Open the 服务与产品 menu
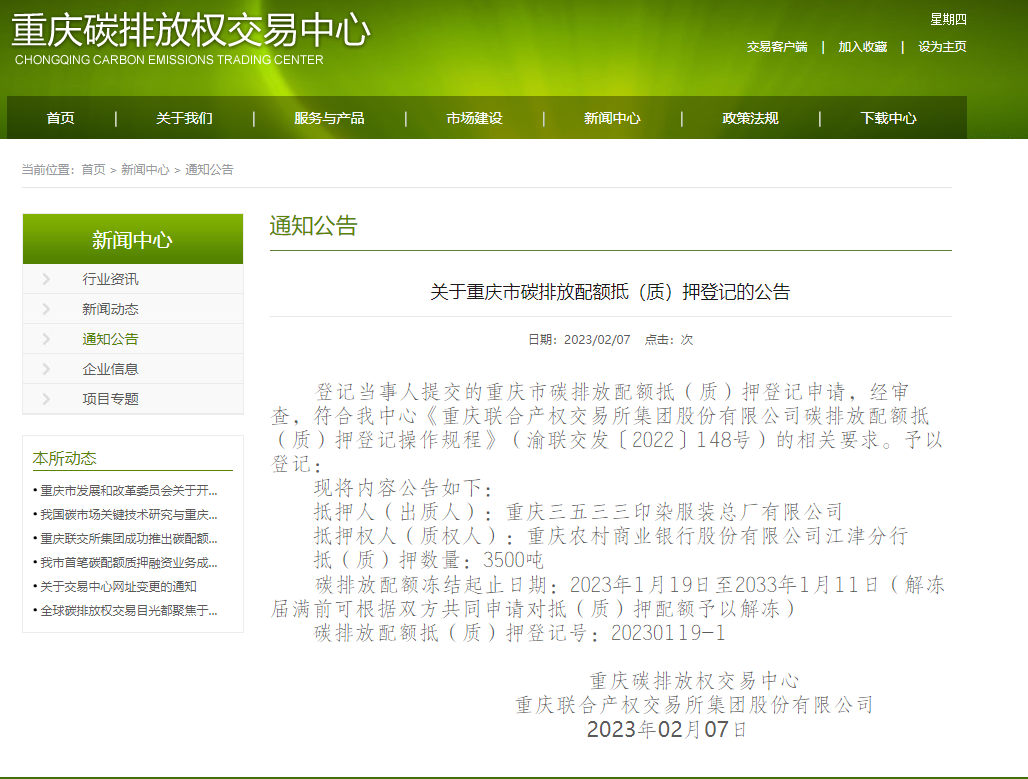The image size is (1028, 779). [x=329, y=118]
